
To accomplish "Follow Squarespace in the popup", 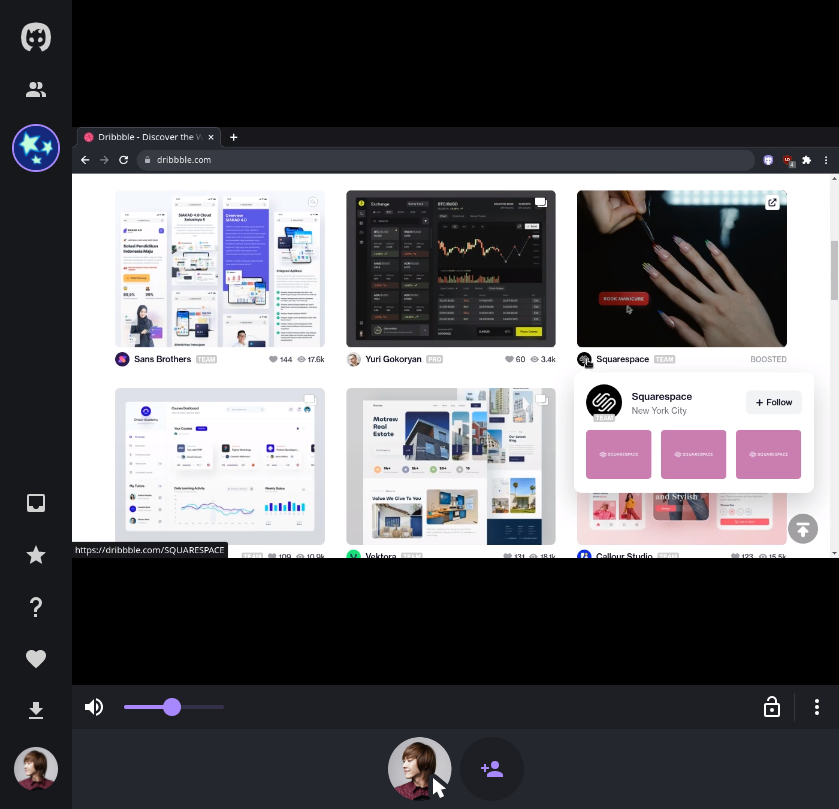I will pos(774,402).
